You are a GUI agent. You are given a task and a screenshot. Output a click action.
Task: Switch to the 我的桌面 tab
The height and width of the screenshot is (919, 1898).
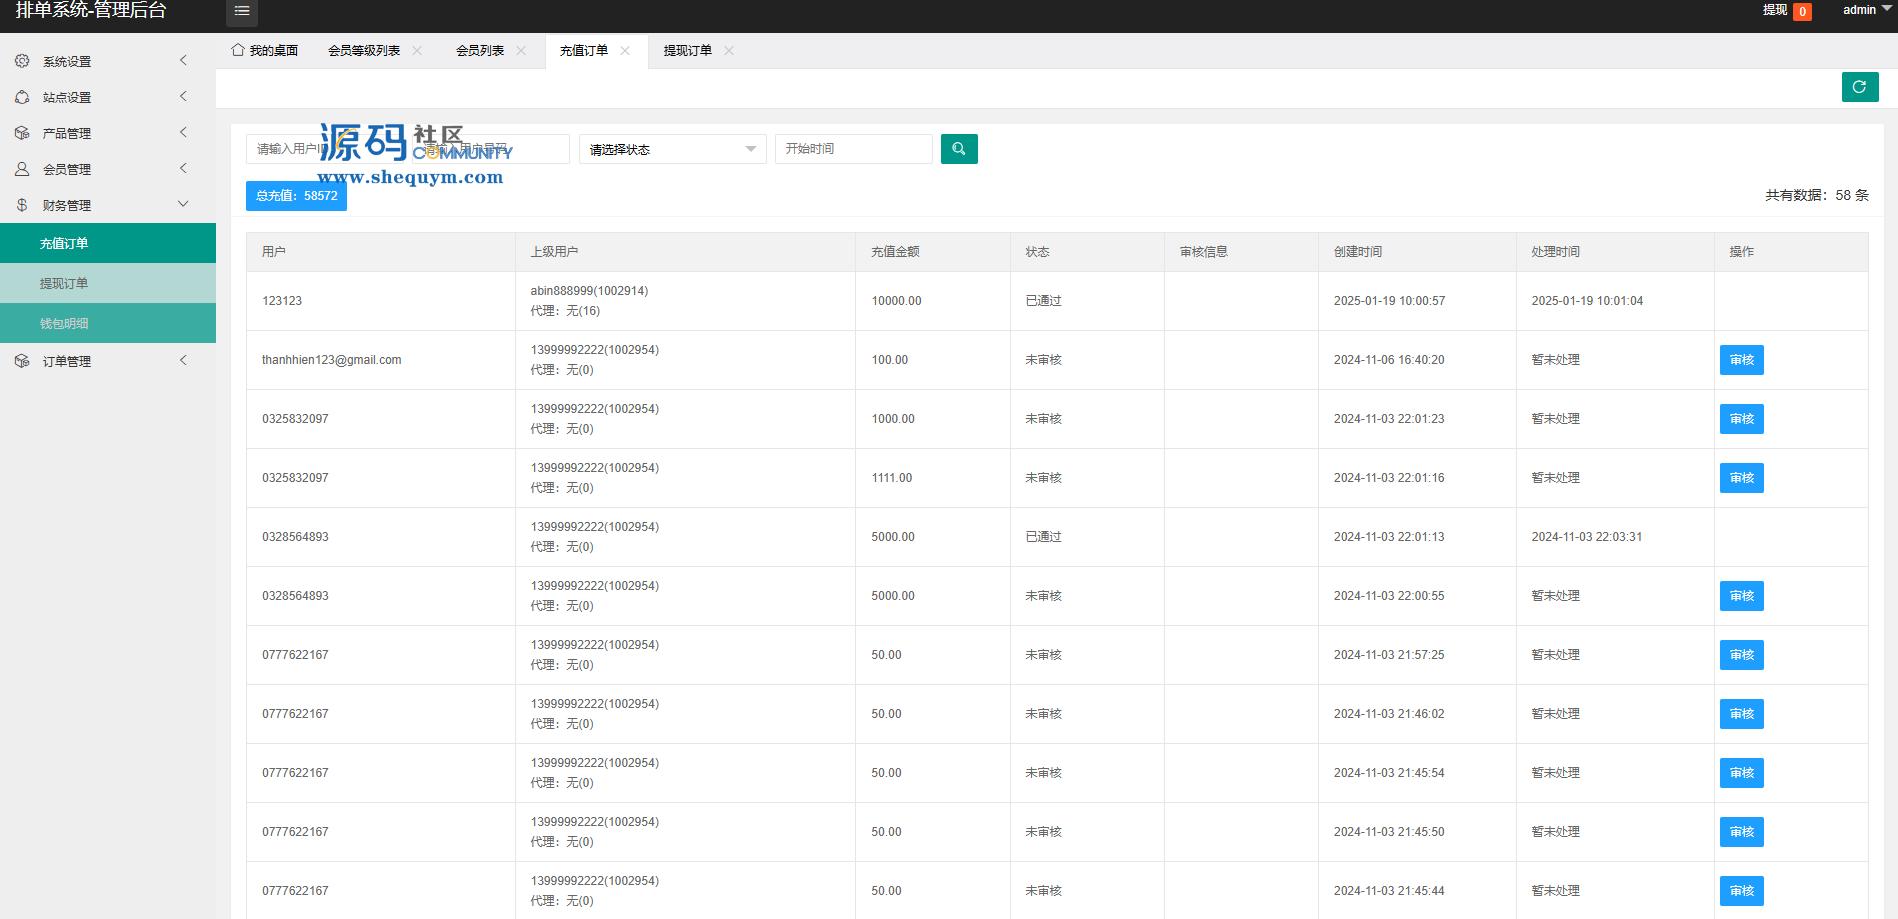coord(265,51)
